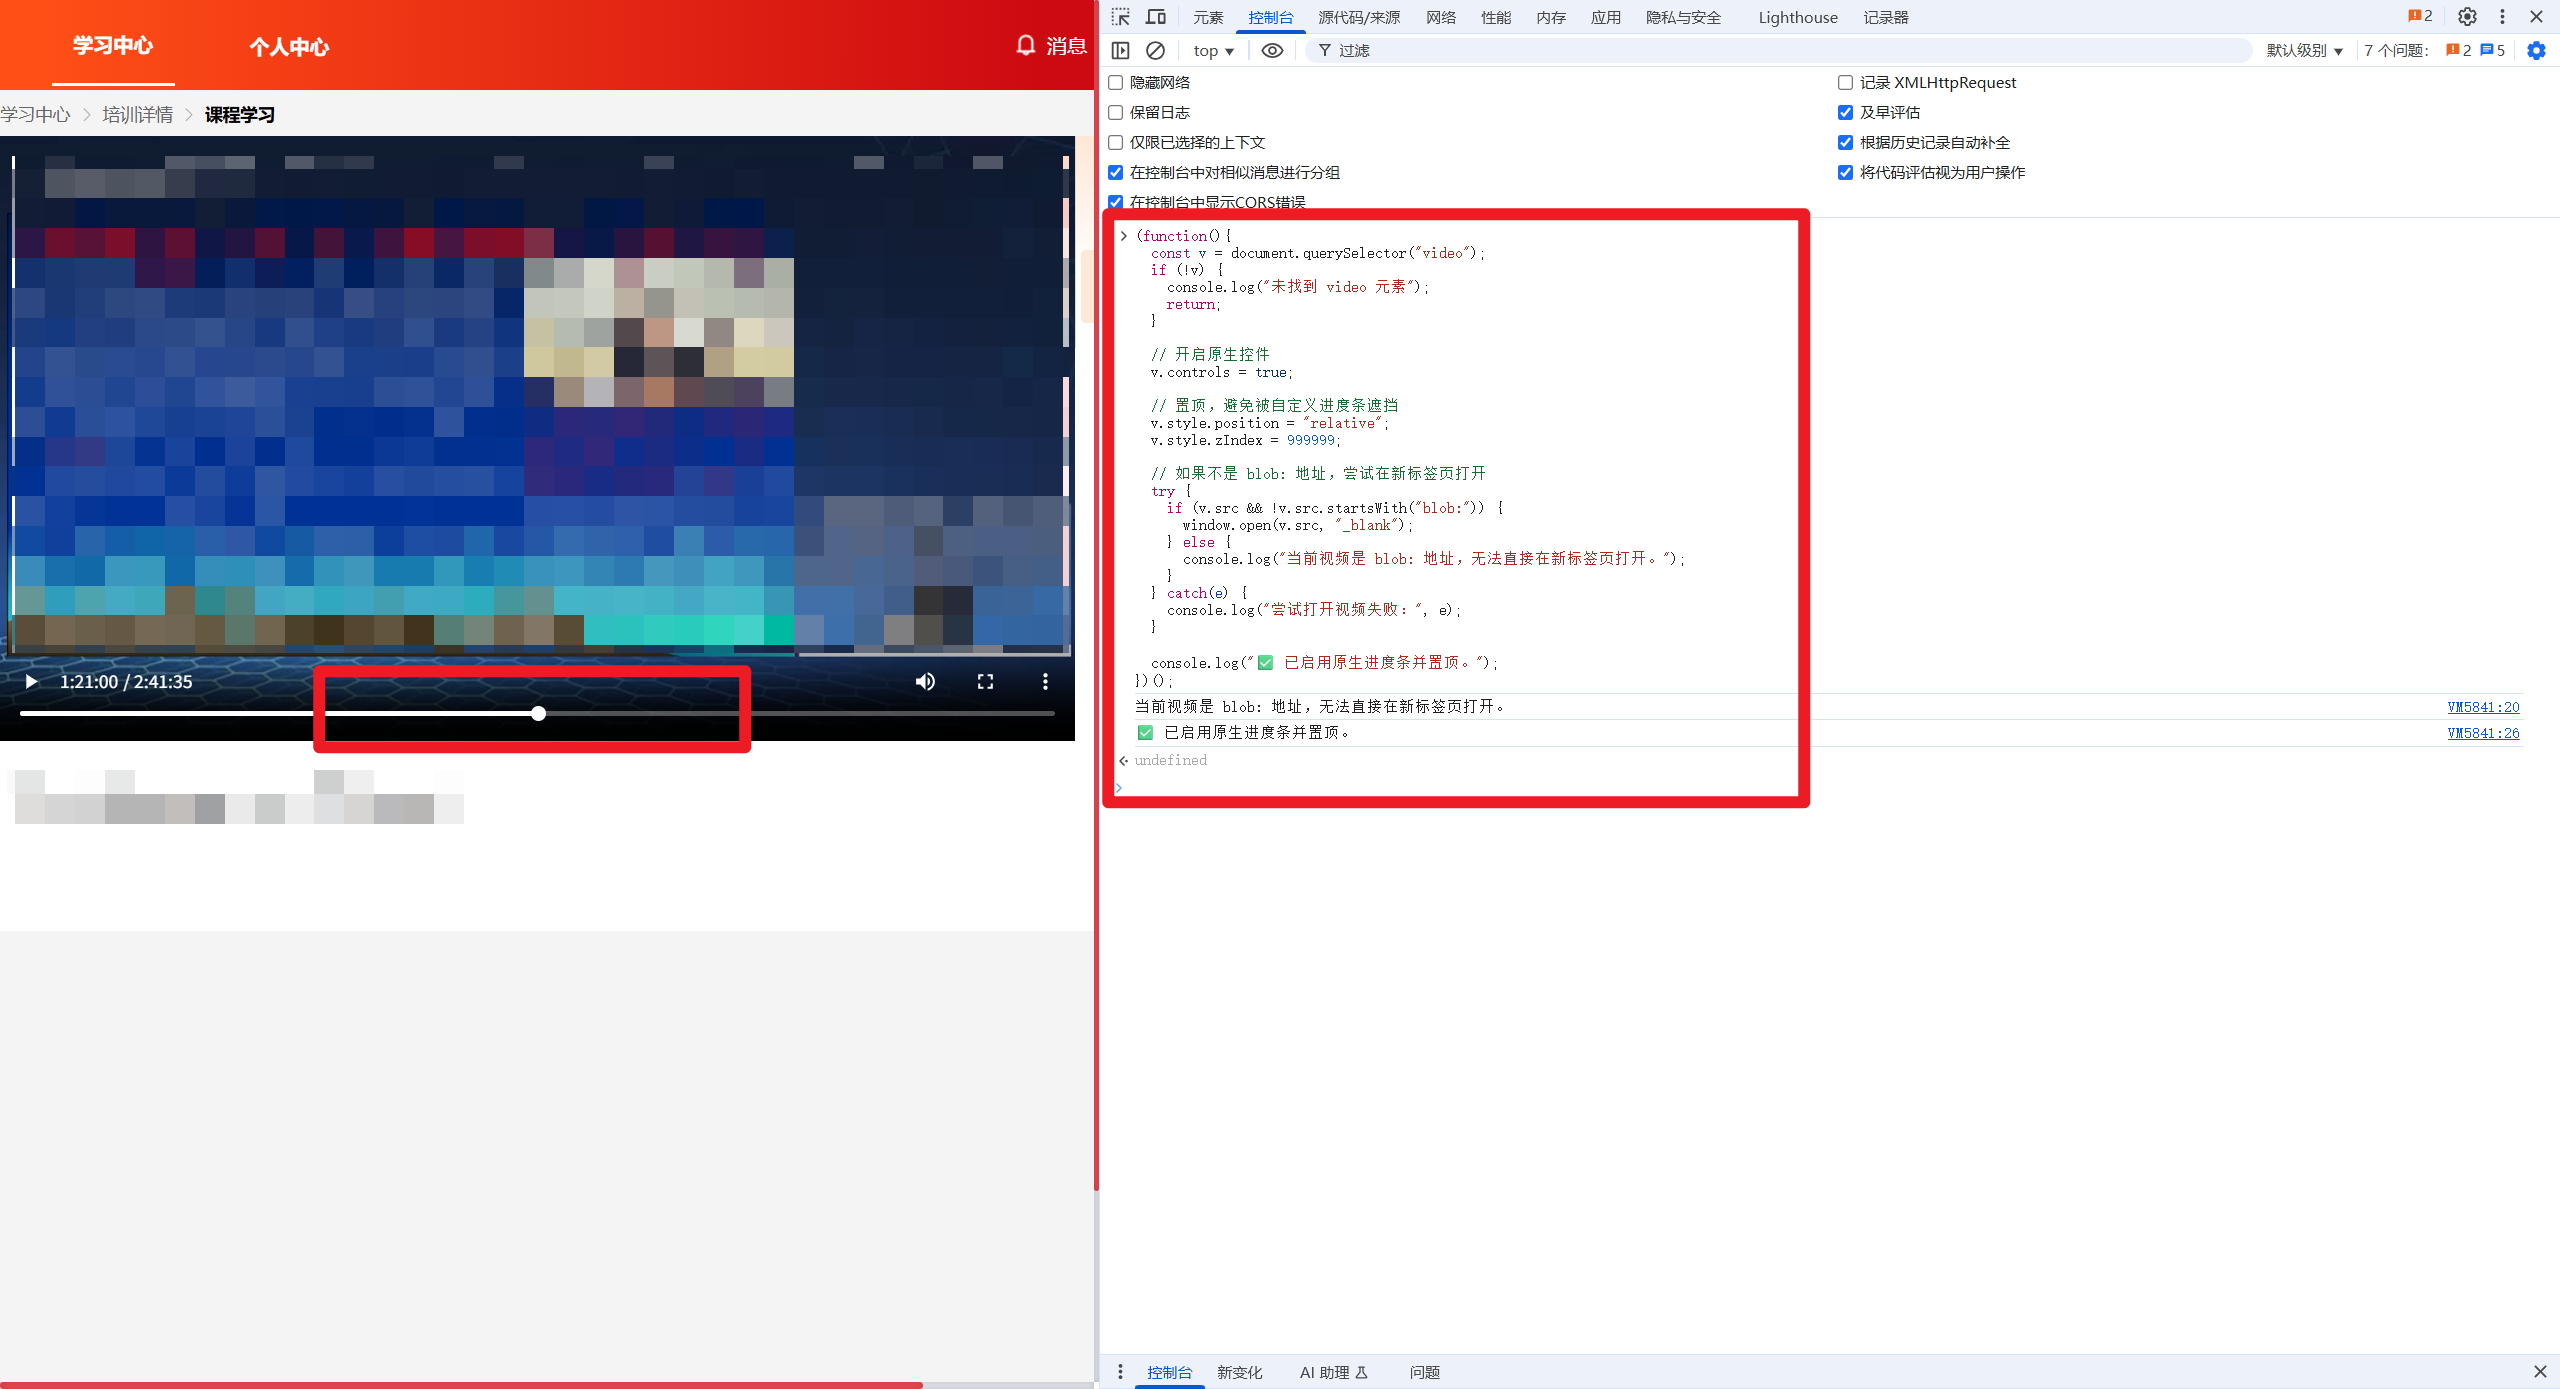Open the top context dropdown
This screenshot has height=1389, width=2560.
point(1213,50)
